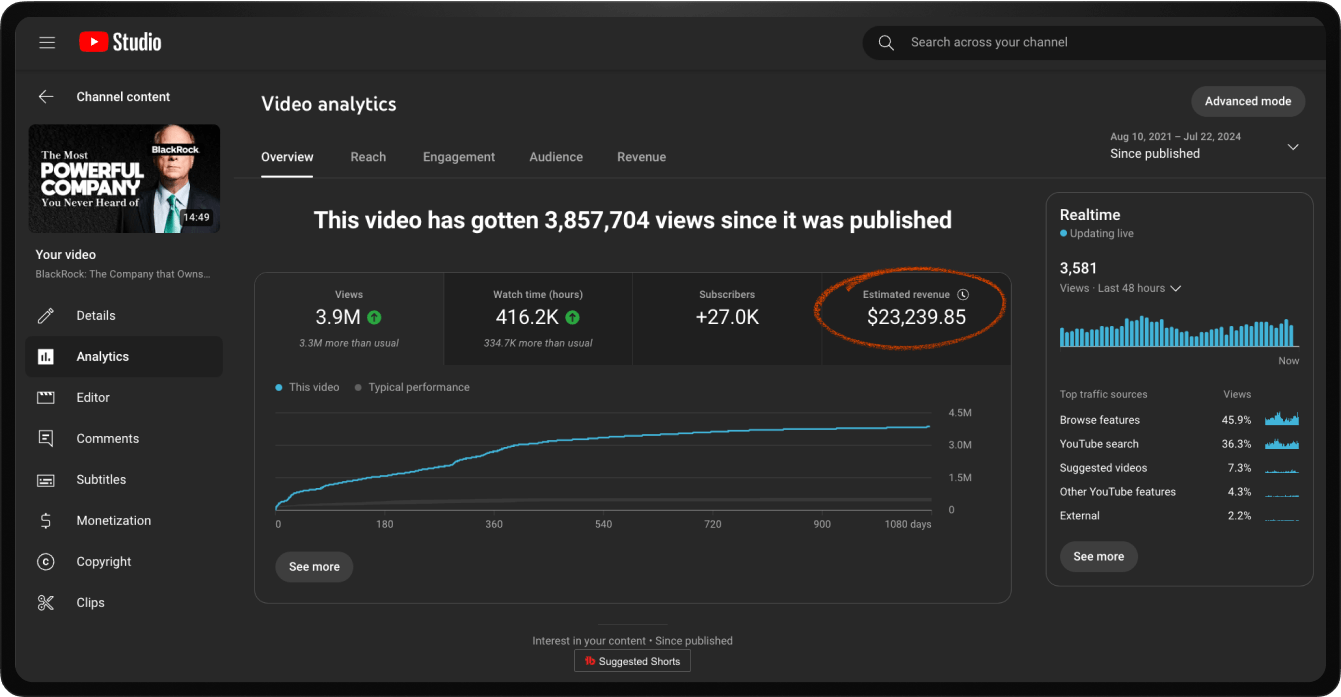This screenshot has height=697, width=1341.
Task: Switch to the Revenue tab
Action: [x=641, y=157]
